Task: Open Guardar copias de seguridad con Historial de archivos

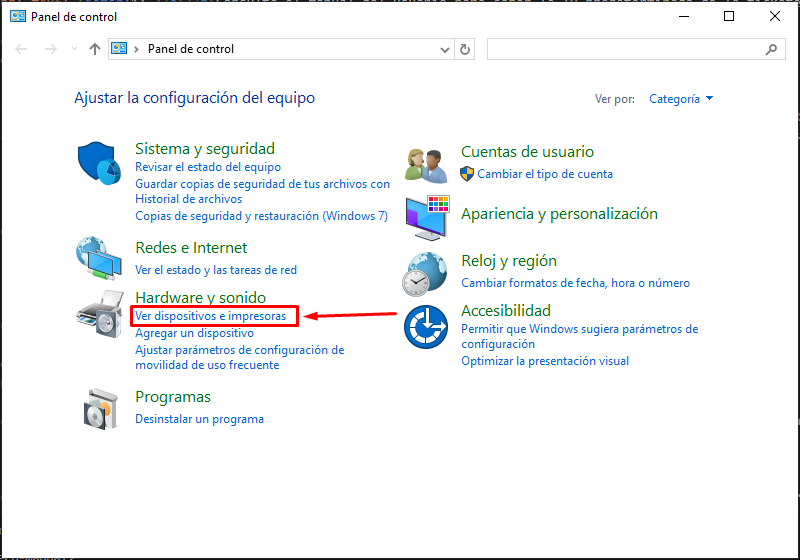Action: [x=262, y=191]
